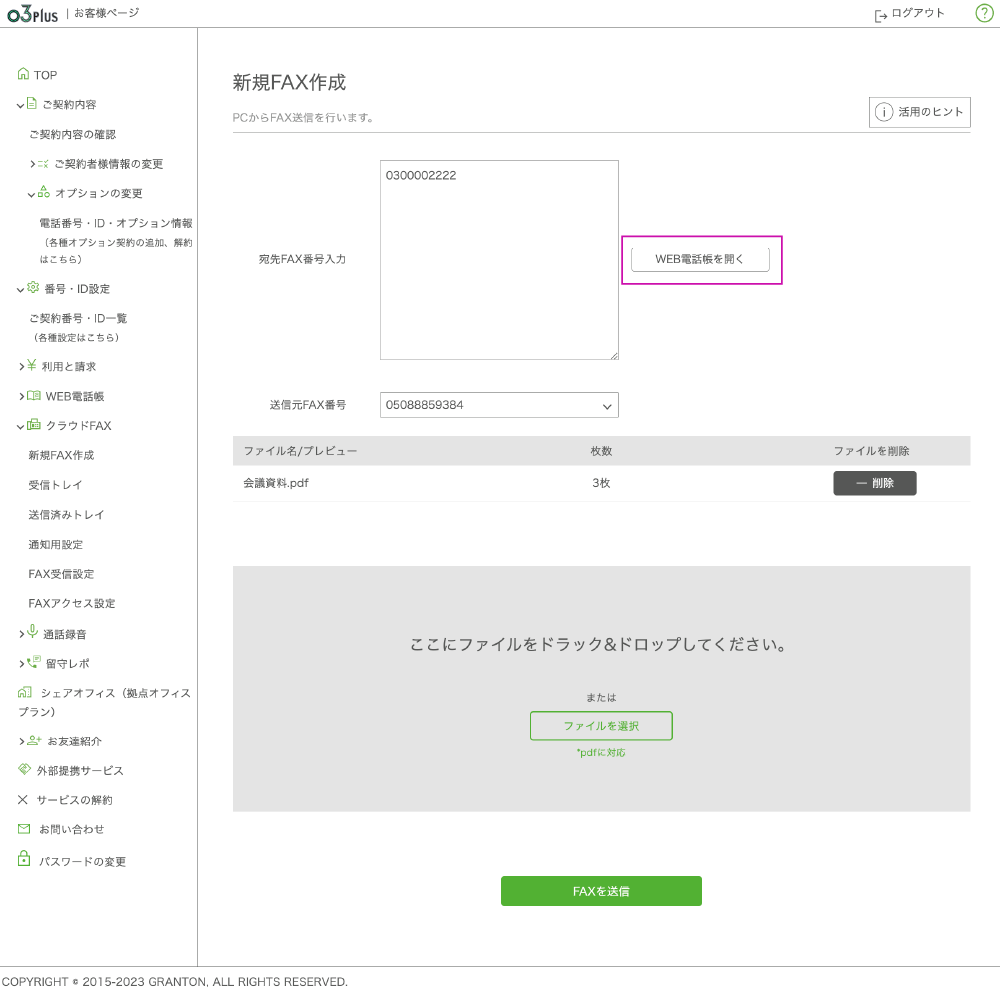Expand the お友達紹介 chevron
The width and height of the screenshot is (1000, 992).
22,741
